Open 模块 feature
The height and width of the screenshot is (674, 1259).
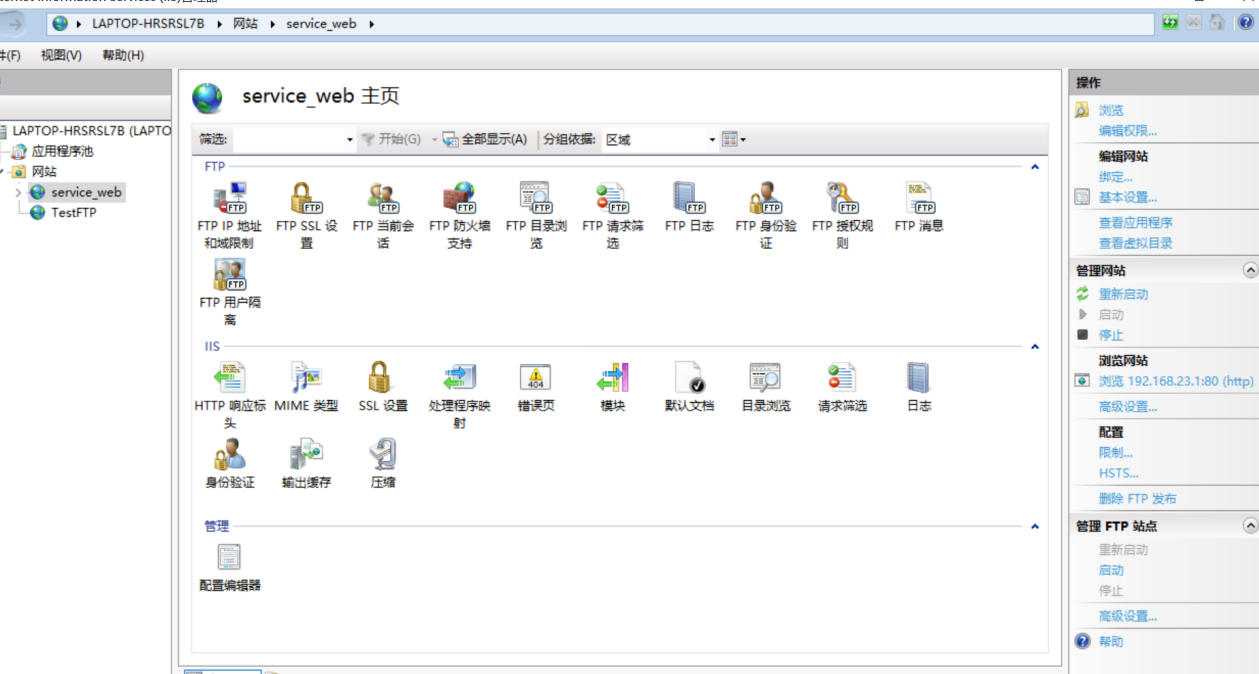[x=612, y=387]
